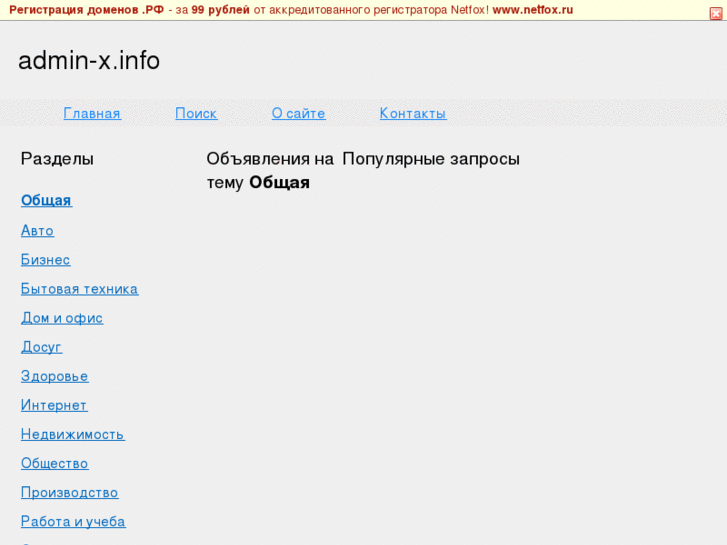Open the Производство section
727x545 pixels.
(x=70, y=493)
